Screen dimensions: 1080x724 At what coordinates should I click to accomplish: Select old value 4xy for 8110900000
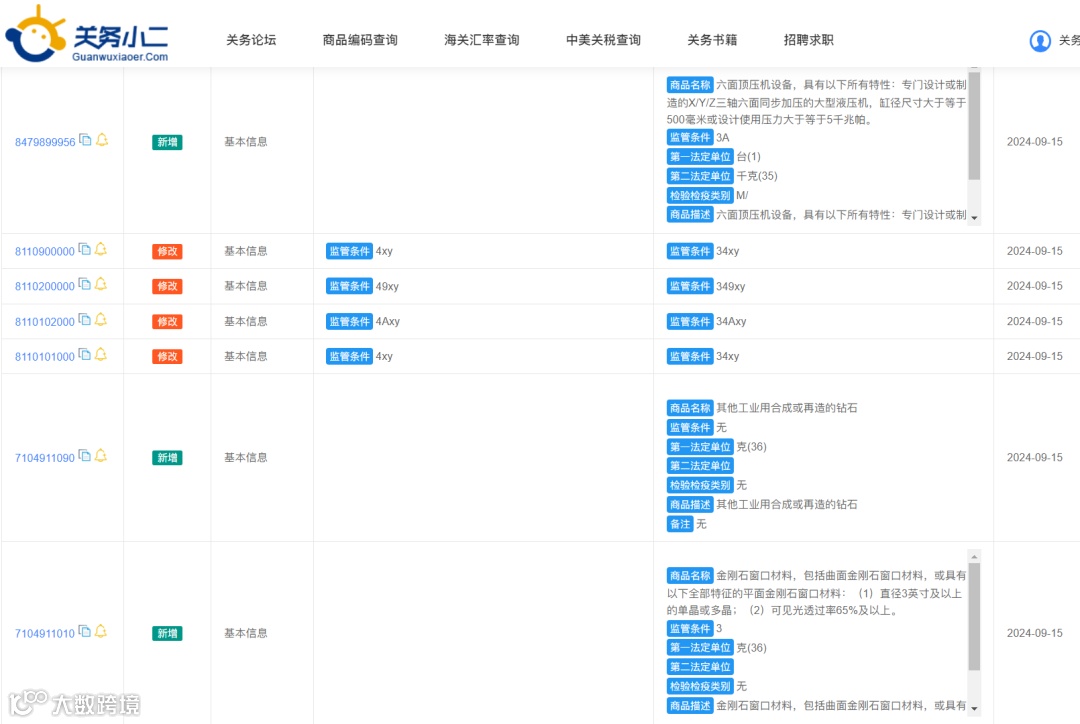tap(384, 251)
